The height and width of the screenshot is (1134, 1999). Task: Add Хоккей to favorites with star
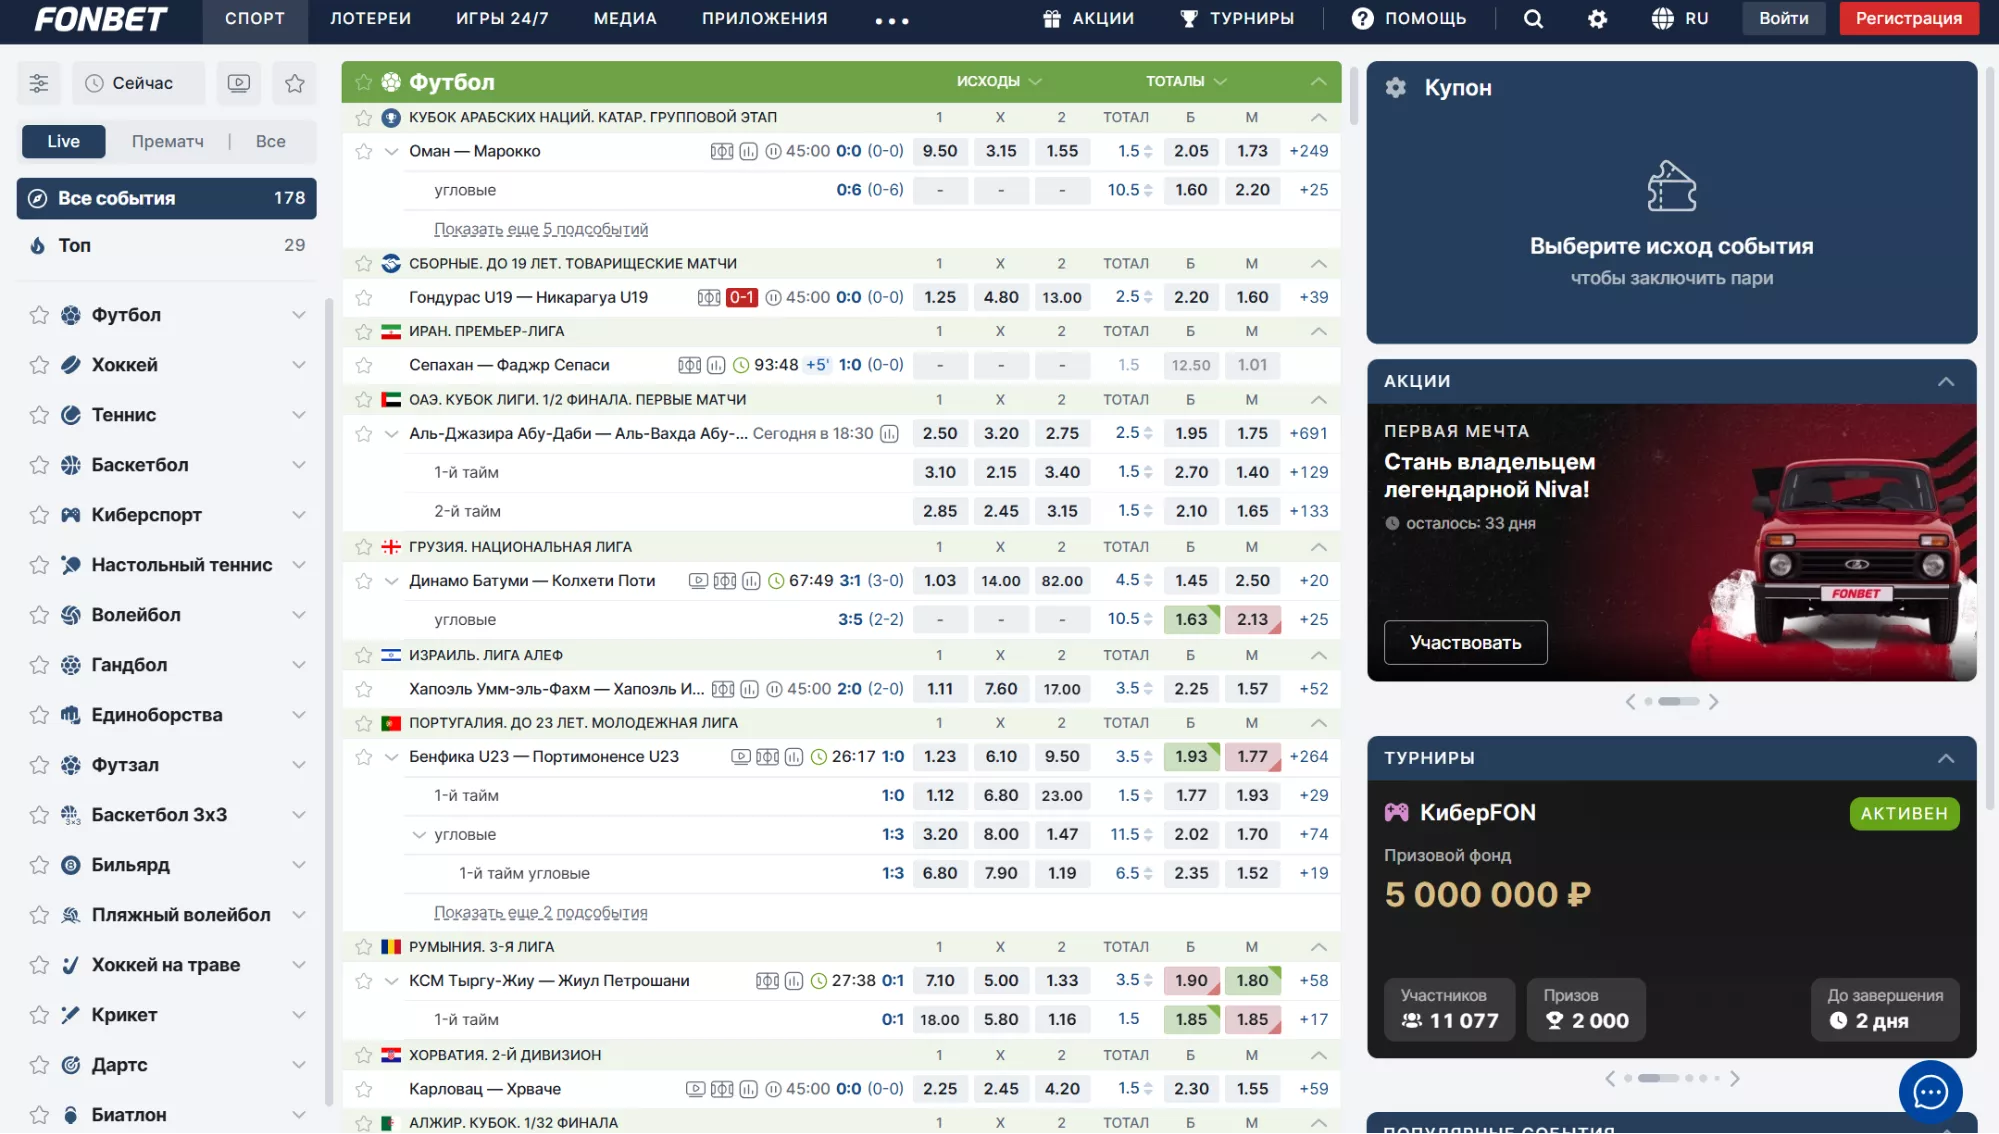pyautogui.click(x=39, y=365)
